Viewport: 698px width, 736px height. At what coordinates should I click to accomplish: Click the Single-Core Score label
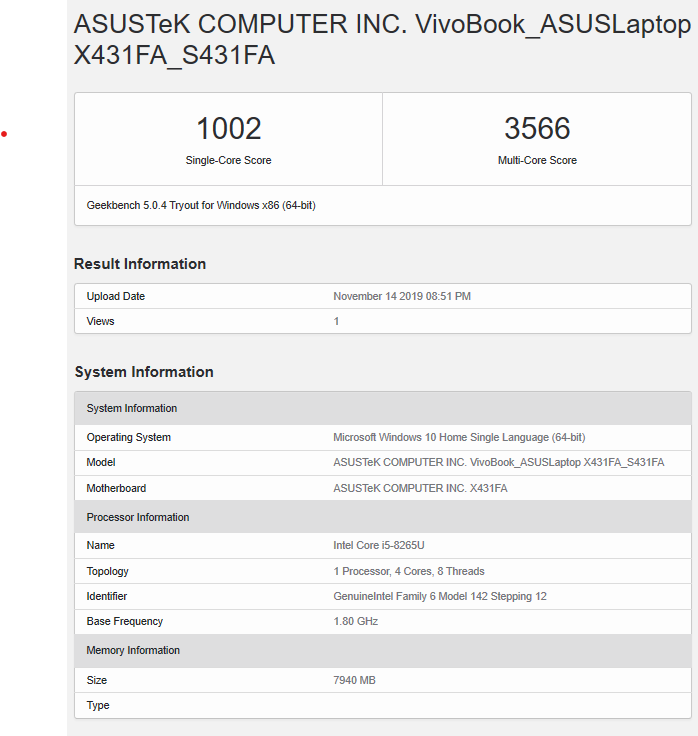click(228, 160)
